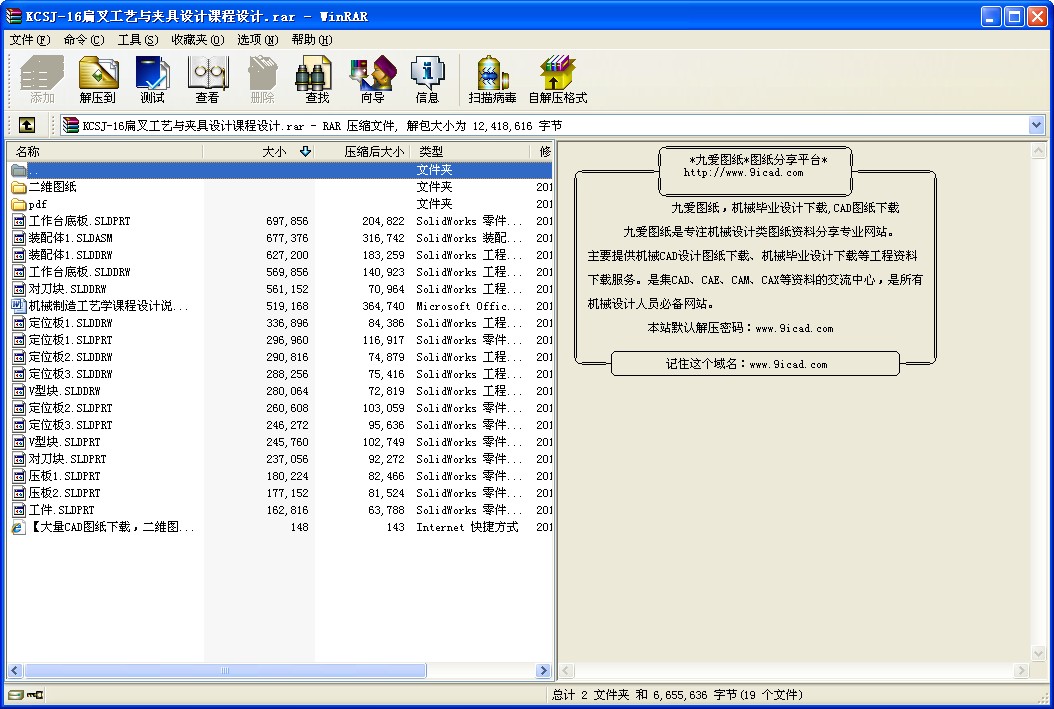Image resolution: width=1054 pixels, height=709 pixels.
Task: Open the 收藏夹(O) menu
Action: [197, 40]
